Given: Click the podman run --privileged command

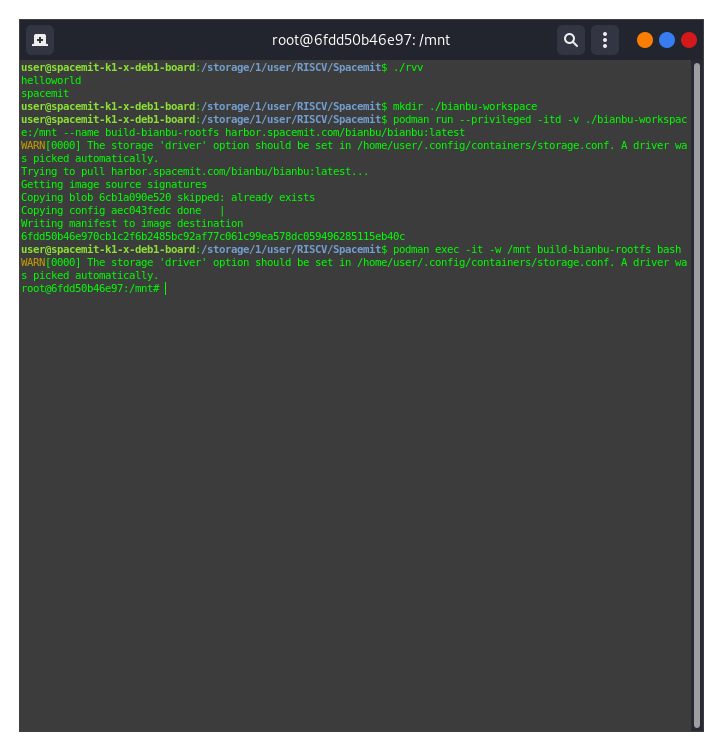Looking at the screenshot, I should pos(540,119).
